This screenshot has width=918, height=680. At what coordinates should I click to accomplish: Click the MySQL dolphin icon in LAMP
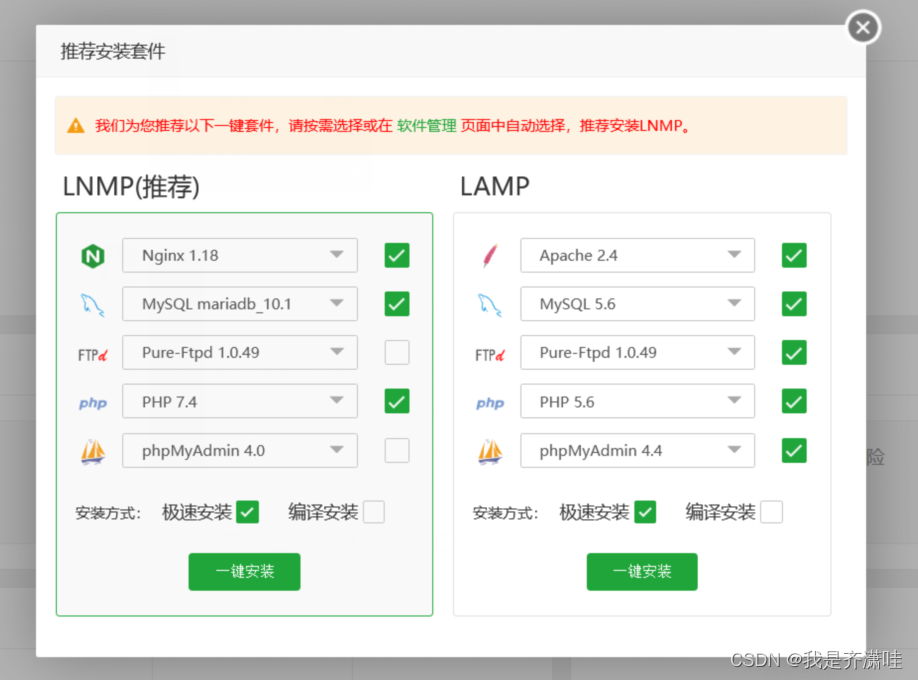tap(490, 305)
